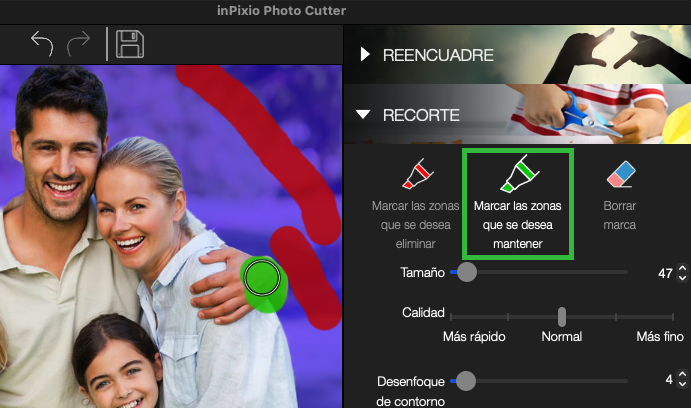
Task: Expand the REENCUADRE section triangle
Action: click(x=364, y=54)
